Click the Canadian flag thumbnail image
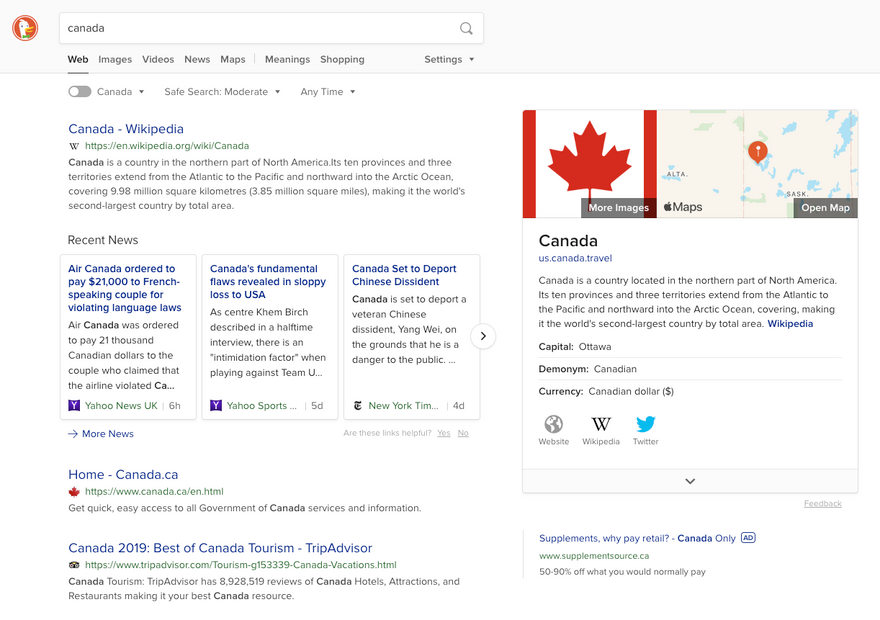This screenshot has width=880, height=620. click(x=589, y=164)
